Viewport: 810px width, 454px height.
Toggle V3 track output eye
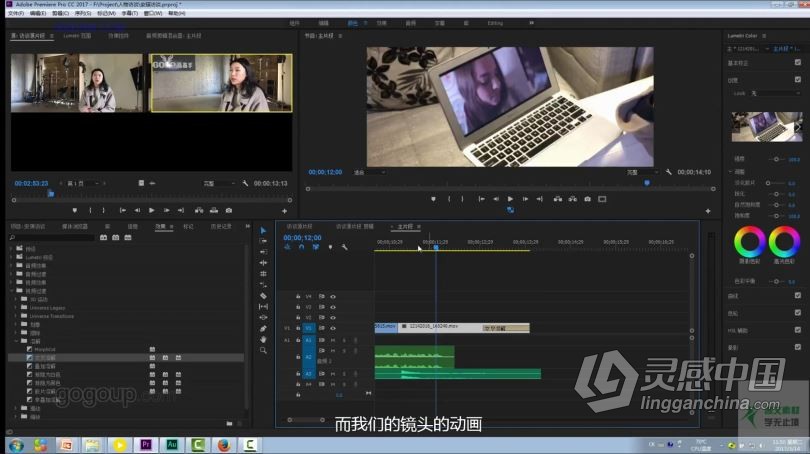click(333, 307)
